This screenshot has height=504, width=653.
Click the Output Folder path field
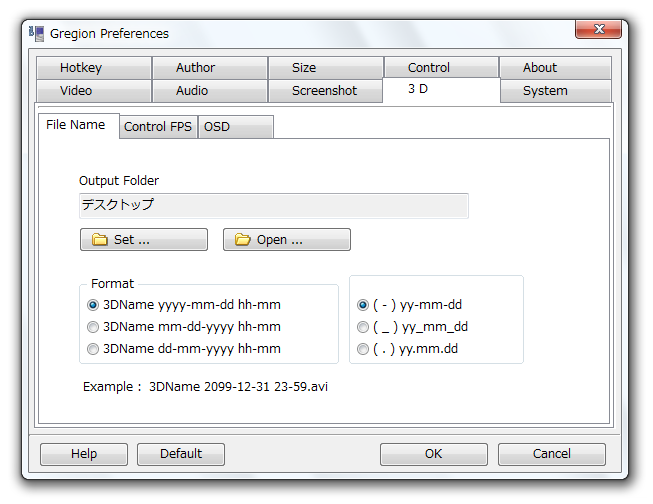pos(274,205)
